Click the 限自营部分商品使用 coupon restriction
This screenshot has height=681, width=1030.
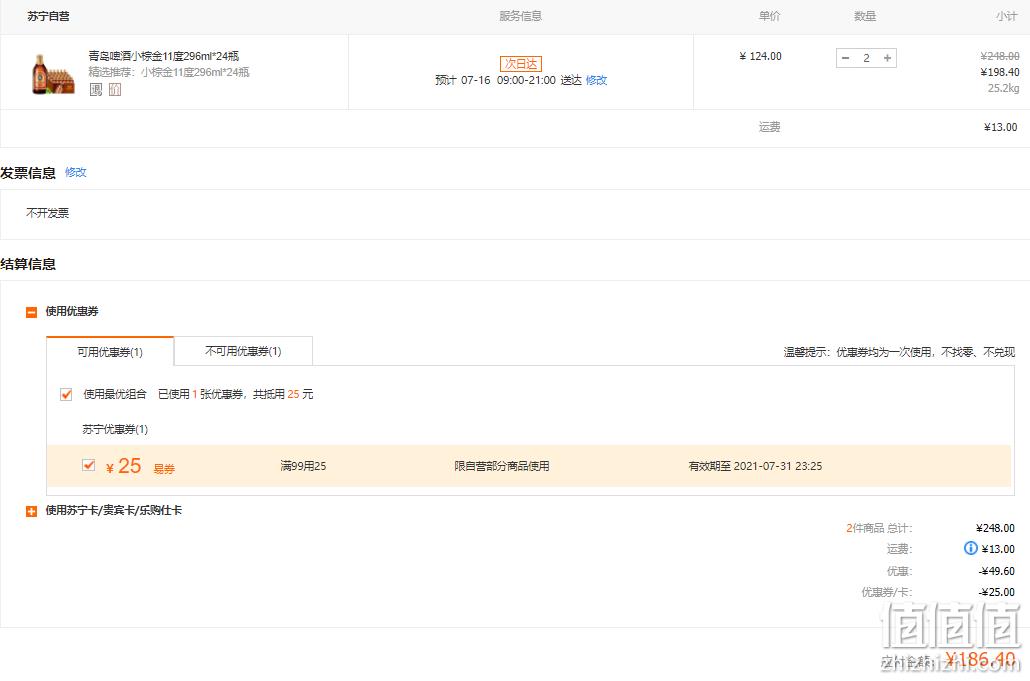[x=502, y=466]
